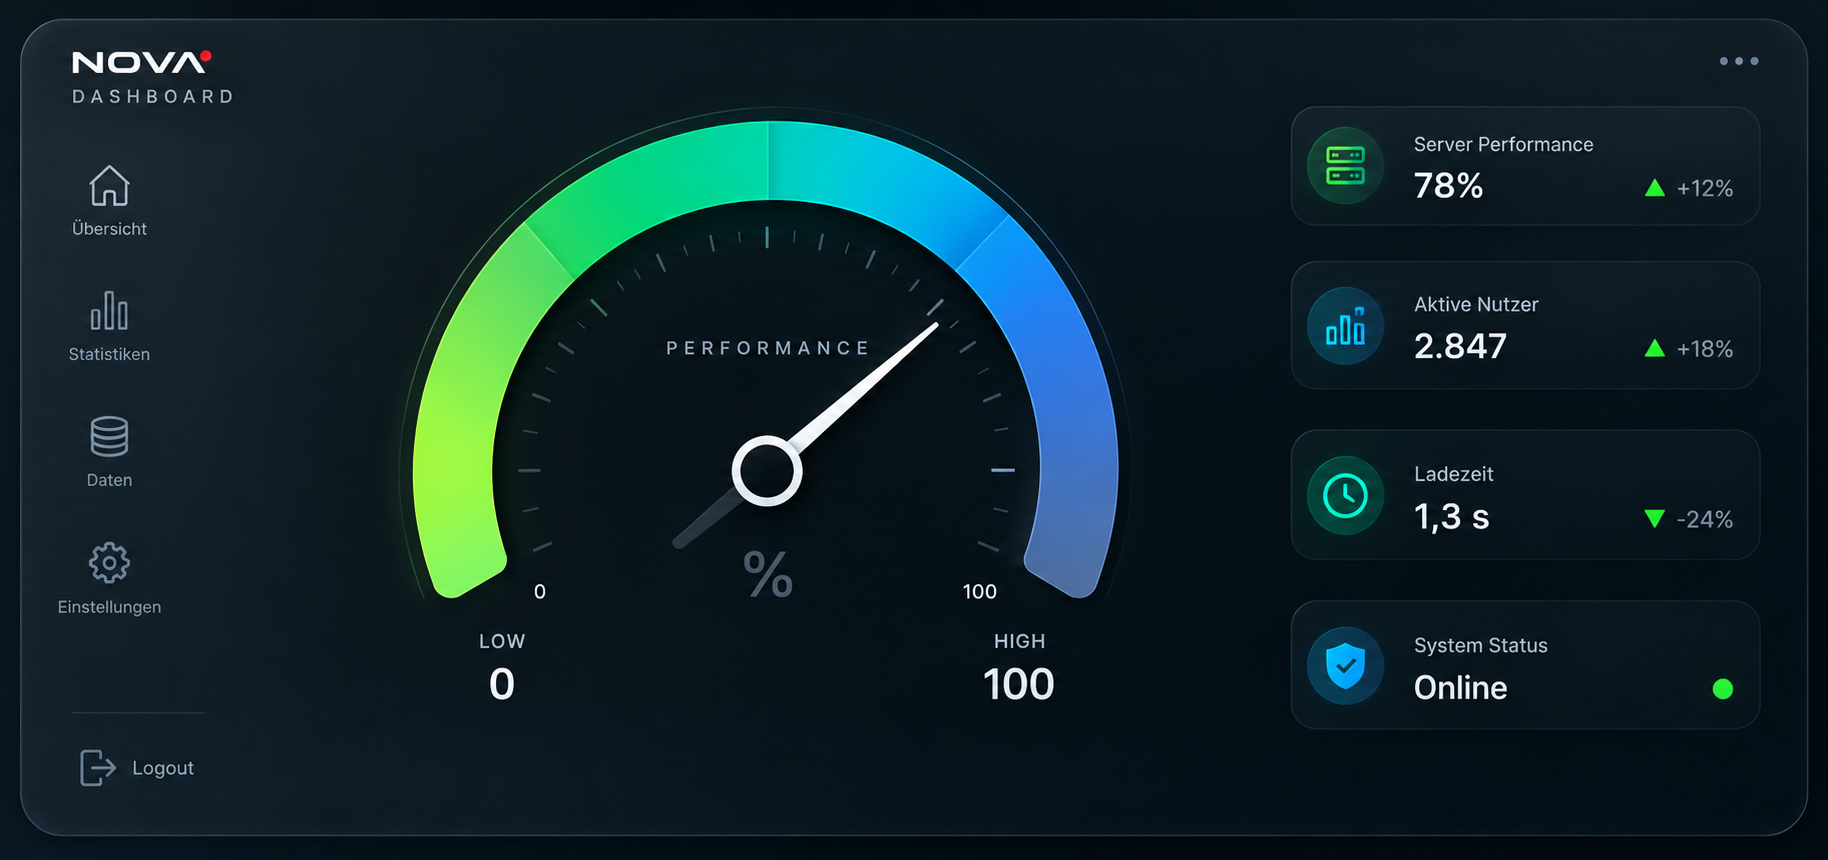Click the +18% change value
Image resolution: width=1828 pixels, height=860 pixels.
click(x=1705, y=348)
